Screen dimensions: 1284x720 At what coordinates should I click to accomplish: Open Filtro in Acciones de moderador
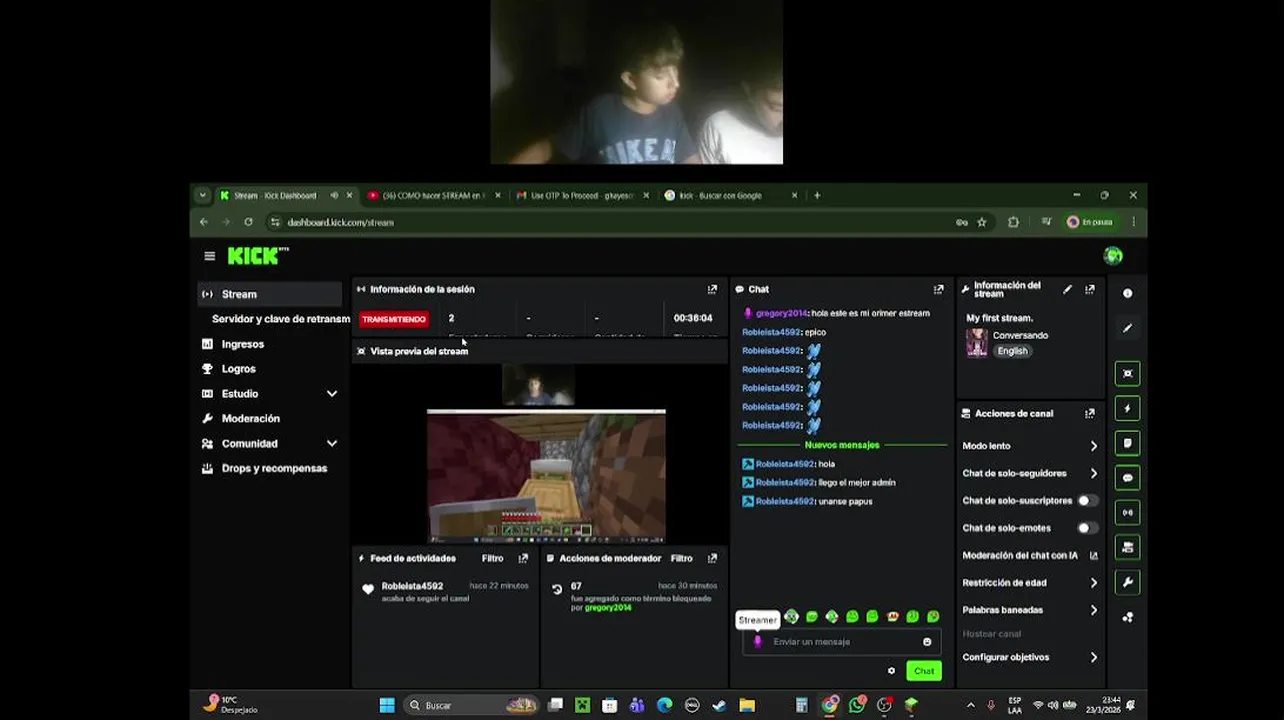point(681,558)
